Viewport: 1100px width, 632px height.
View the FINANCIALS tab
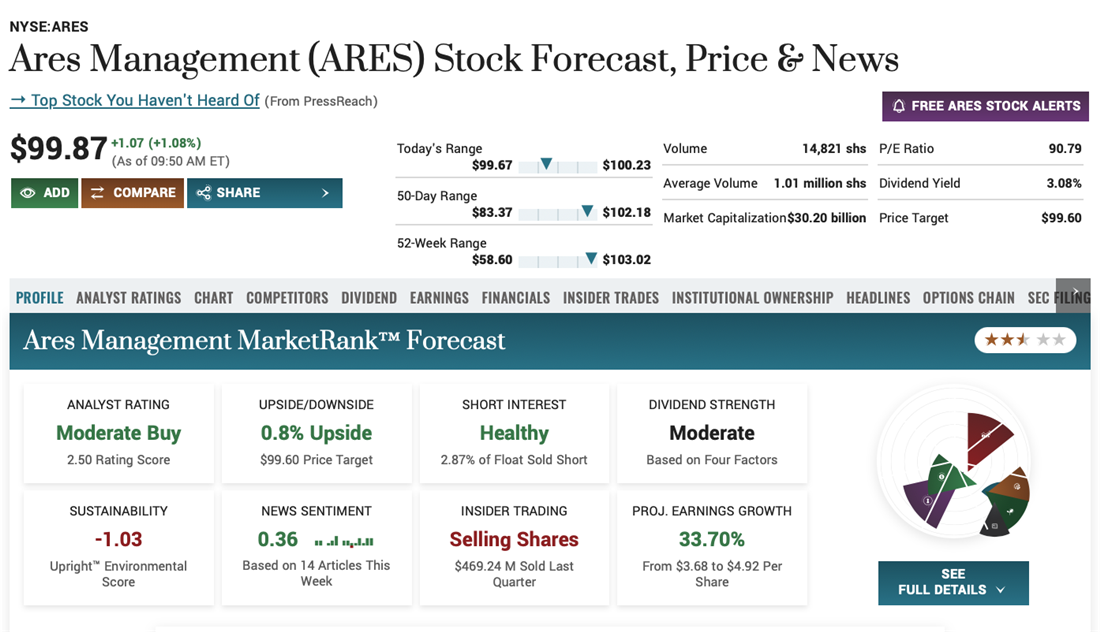coord(516,298)
